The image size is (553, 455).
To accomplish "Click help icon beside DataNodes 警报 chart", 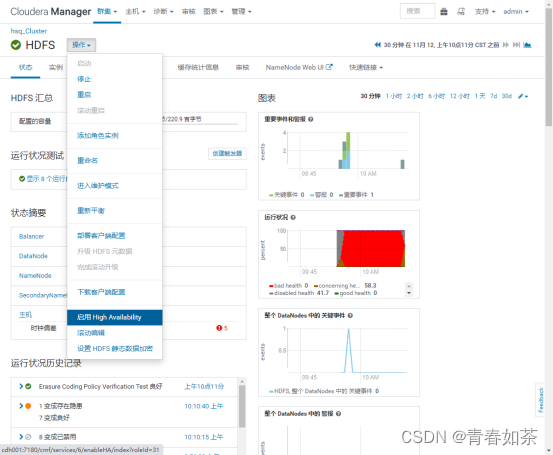I will click(x=339, y=413).
